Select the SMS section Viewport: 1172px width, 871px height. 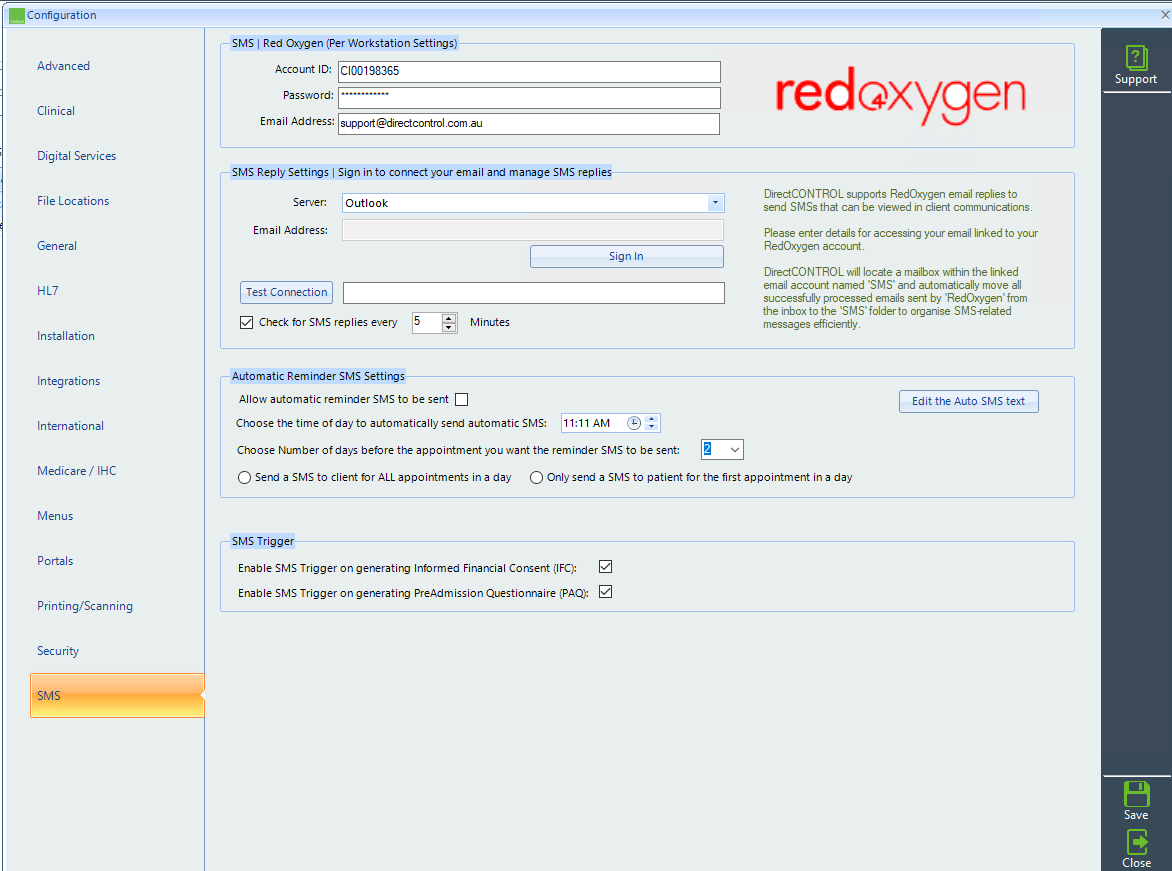coord(117,695)
